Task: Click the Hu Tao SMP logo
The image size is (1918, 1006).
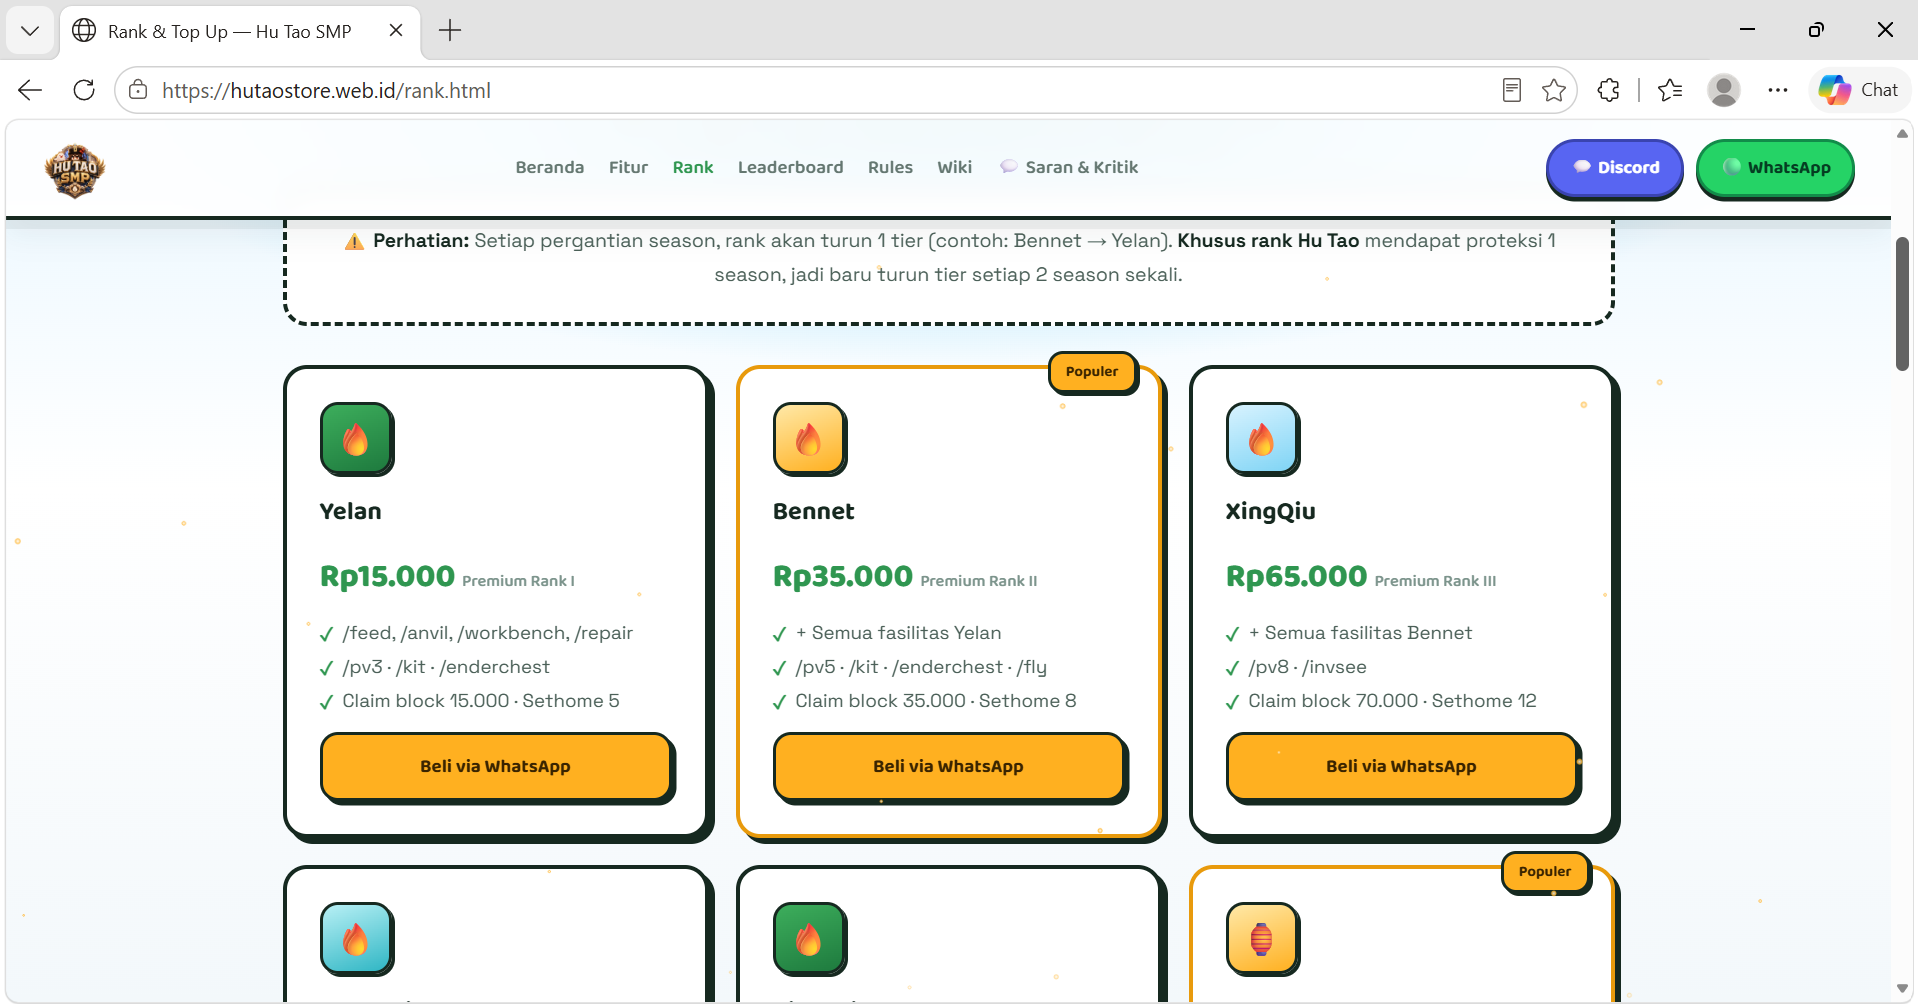Action: (75, 171)
